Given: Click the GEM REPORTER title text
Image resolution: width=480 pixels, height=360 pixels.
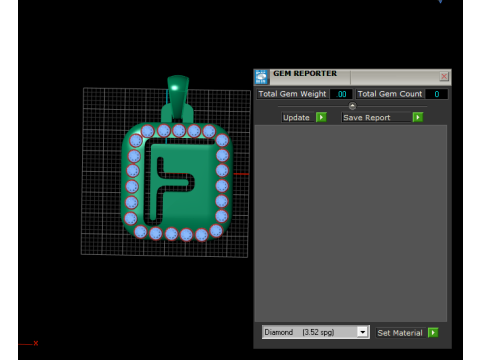Looking at the screenshot, I should click(305, 73).
